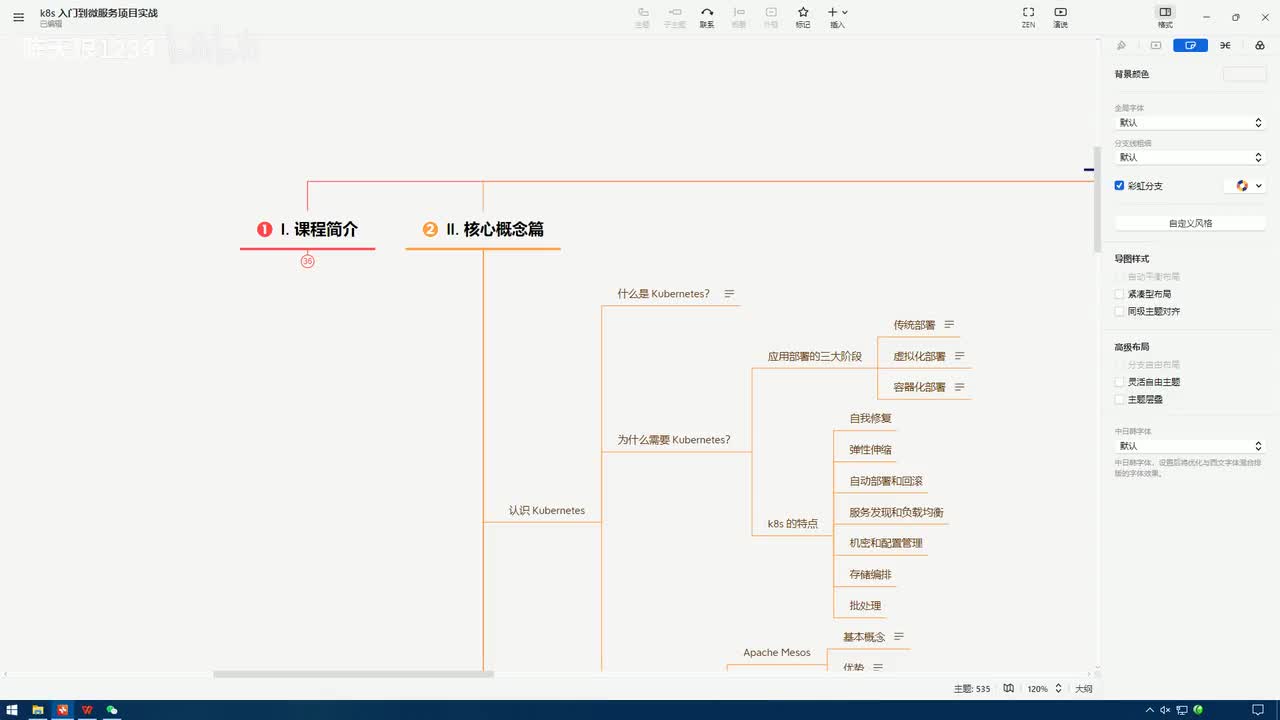The width and height of the screenshot is (1280, 720).
Task: Open the 全局字体 dropdown
Action: click(1190, 122)
